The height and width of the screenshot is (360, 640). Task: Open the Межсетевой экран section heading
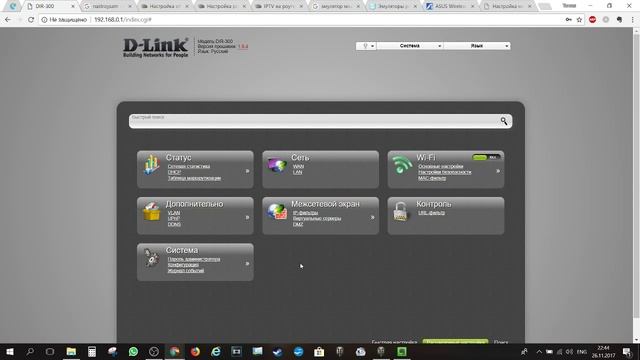pyautogui.click(x=325, y=204)
